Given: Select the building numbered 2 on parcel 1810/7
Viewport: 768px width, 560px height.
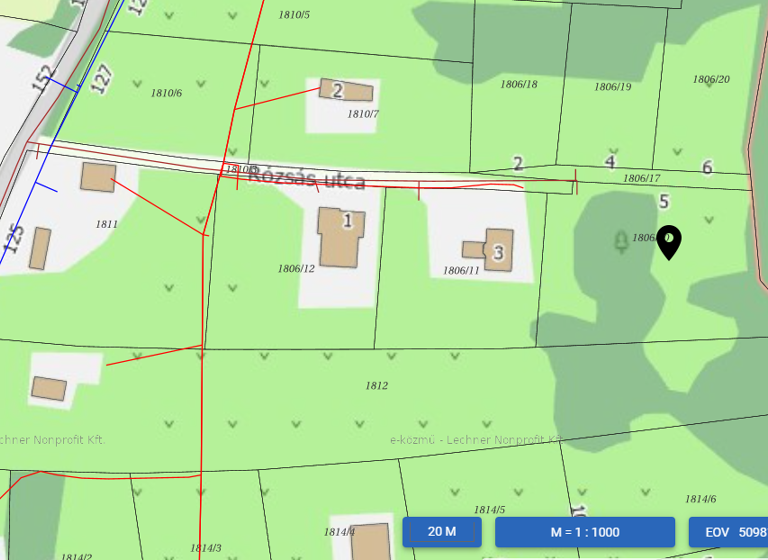Looking at the screenshot, I should 347,91.
